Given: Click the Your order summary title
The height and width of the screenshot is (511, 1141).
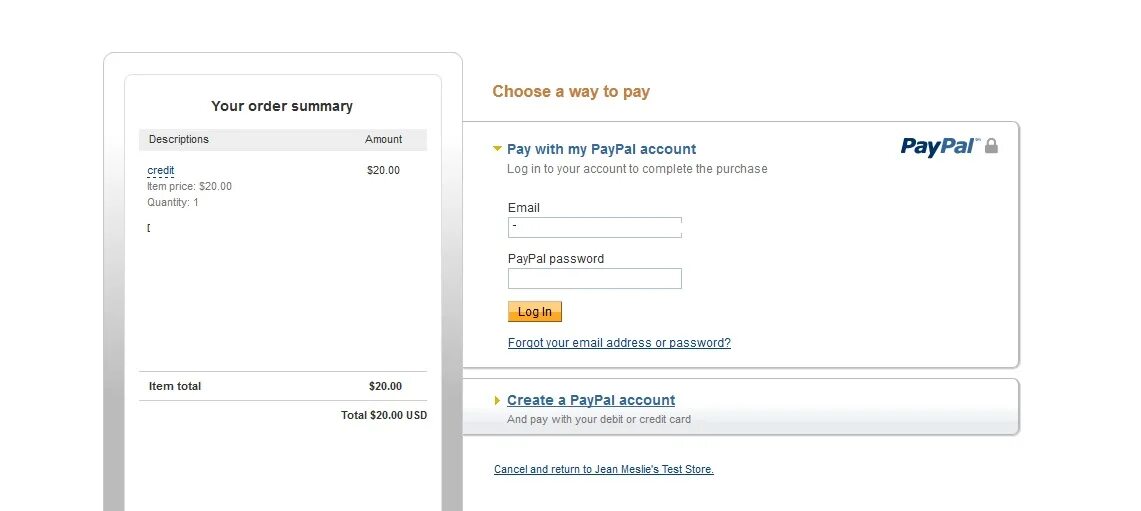Looking at the screenshot, I should (x=282, y=106).
